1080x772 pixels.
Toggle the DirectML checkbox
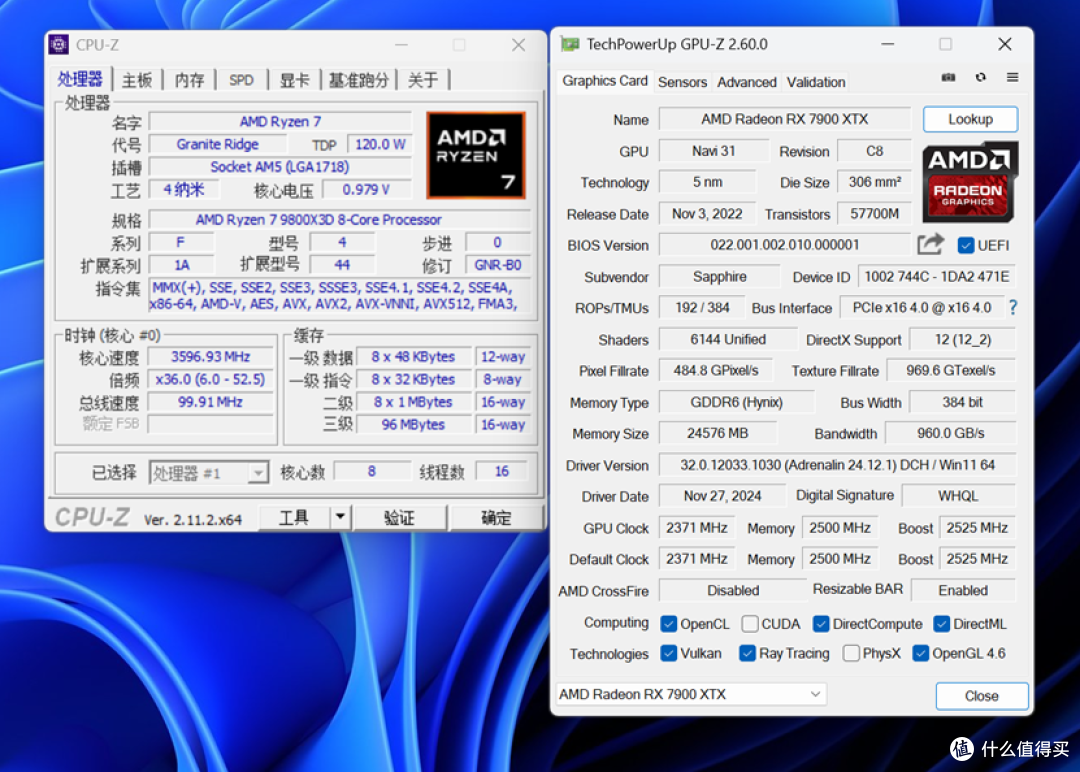pyautogui.click(x=941, y=624)
